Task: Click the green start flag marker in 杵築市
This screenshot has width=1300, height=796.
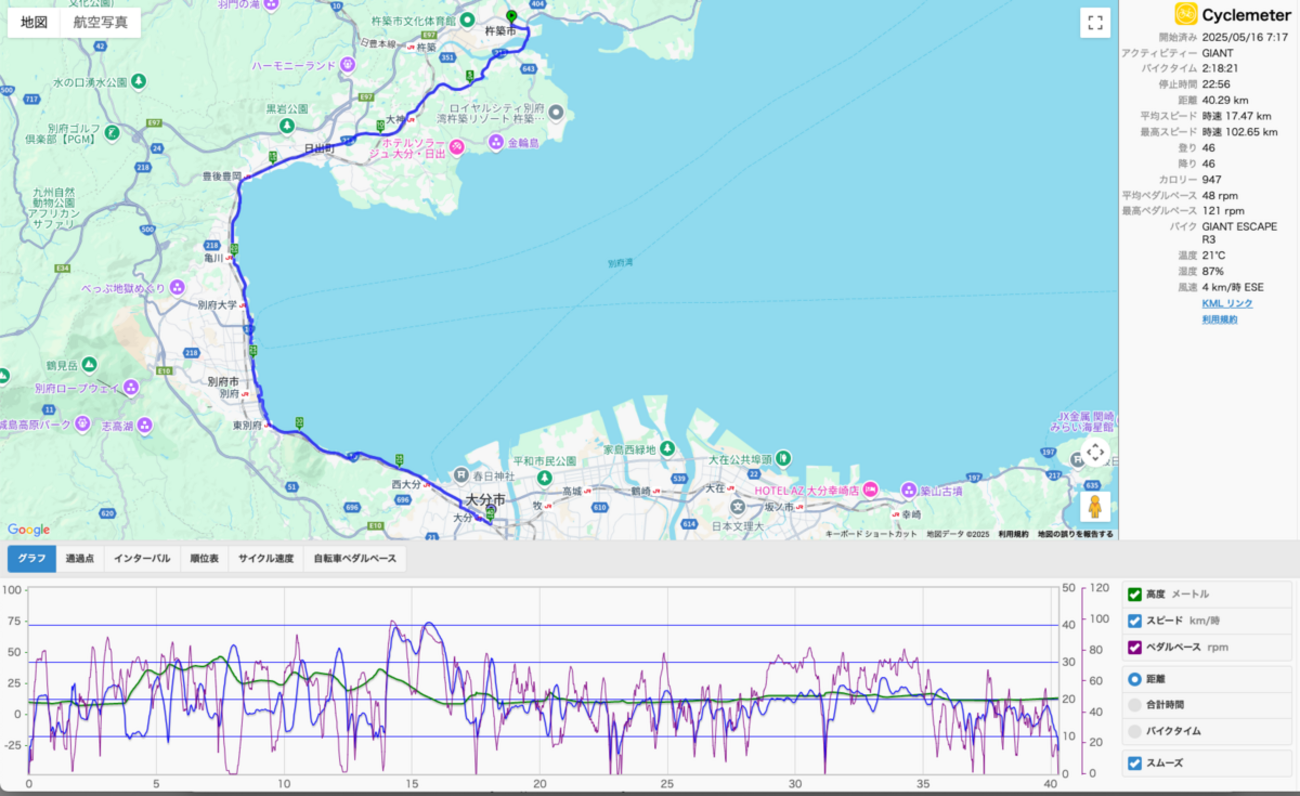Action: (x=512, y=16)
